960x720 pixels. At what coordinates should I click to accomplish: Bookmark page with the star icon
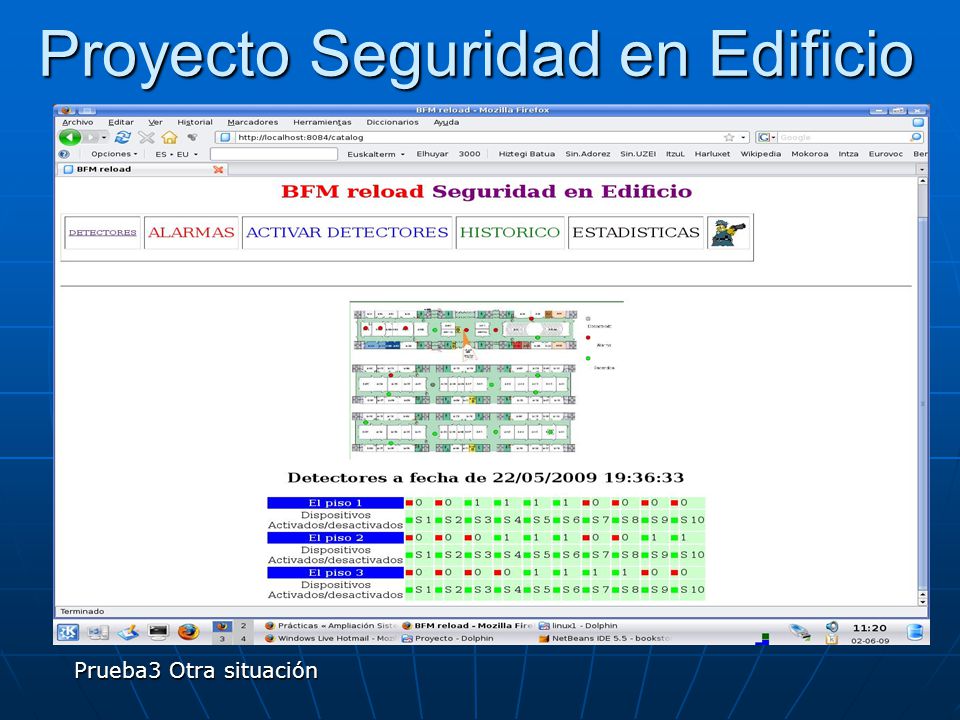[729, 138]
